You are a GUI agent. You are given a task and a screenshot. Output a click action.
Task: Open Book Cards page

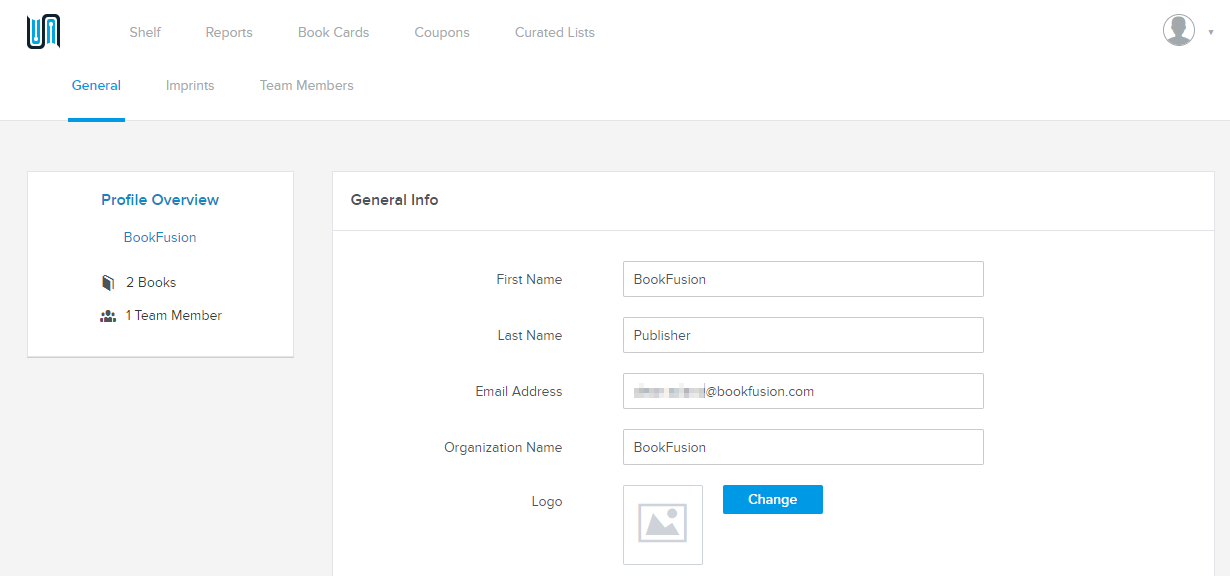pos(334,32)
